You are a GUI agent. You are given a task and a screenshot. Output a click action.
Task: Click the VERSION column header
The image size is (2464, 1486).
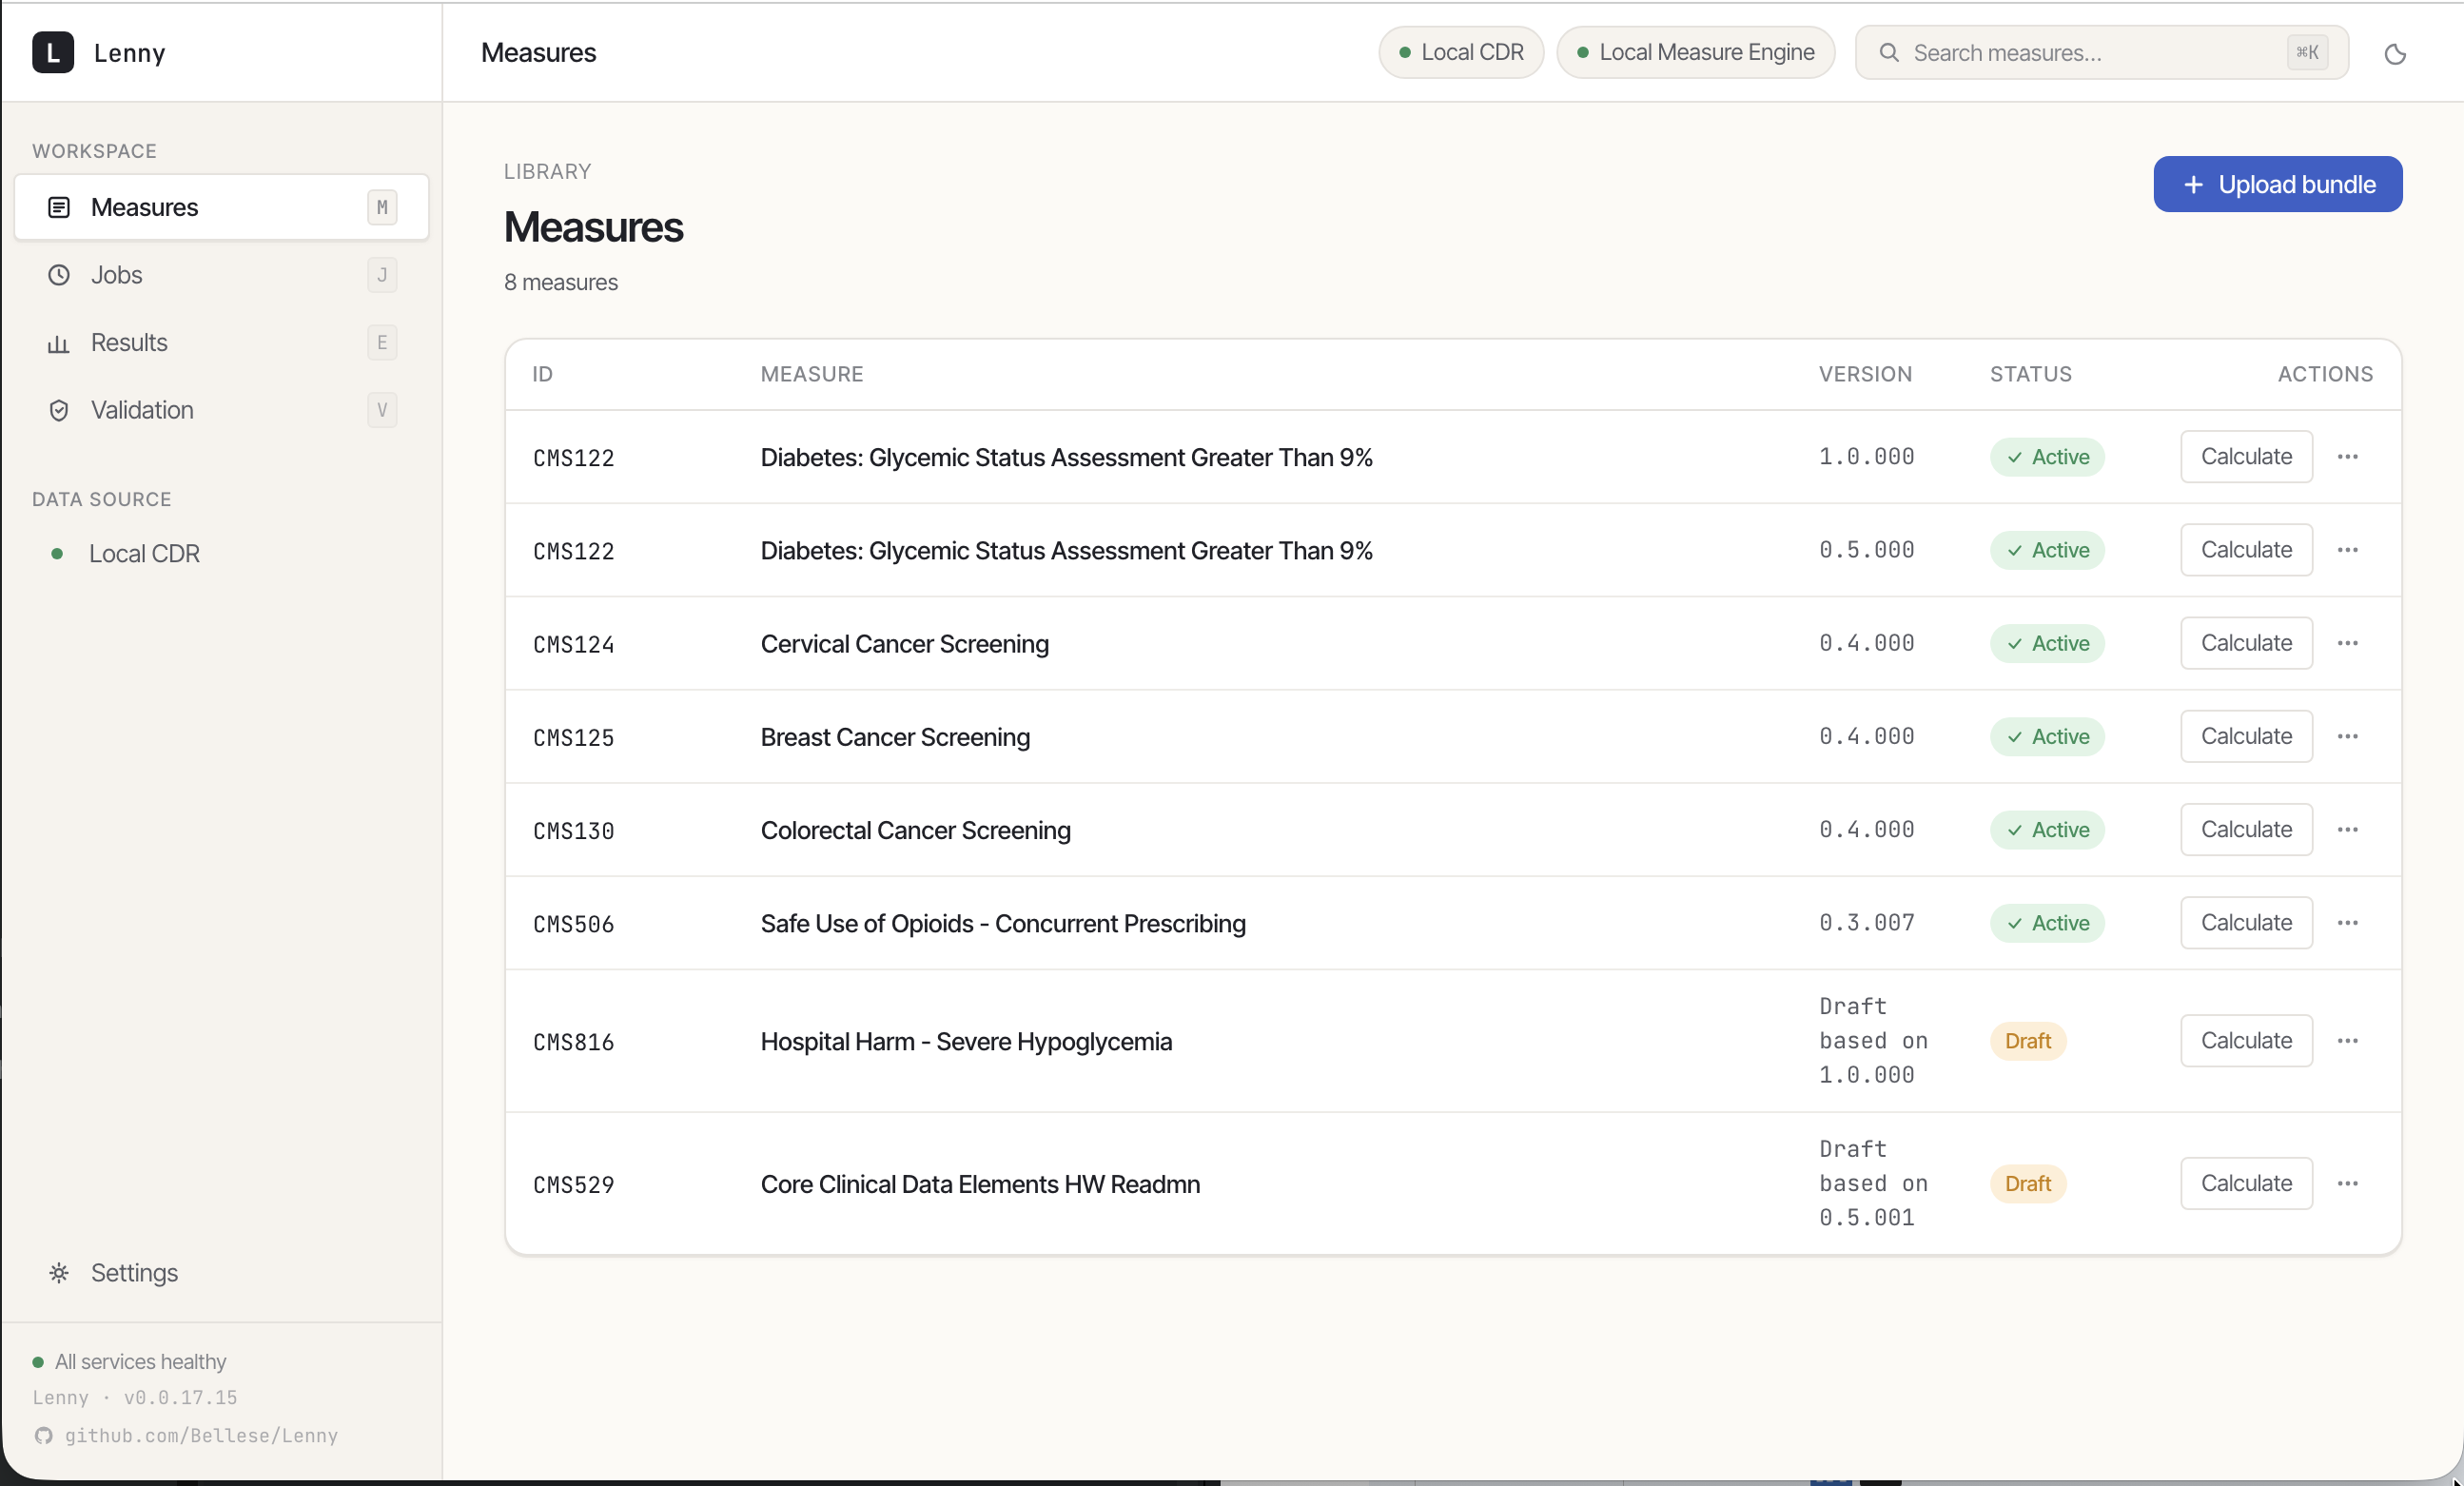click(1865, 374)
